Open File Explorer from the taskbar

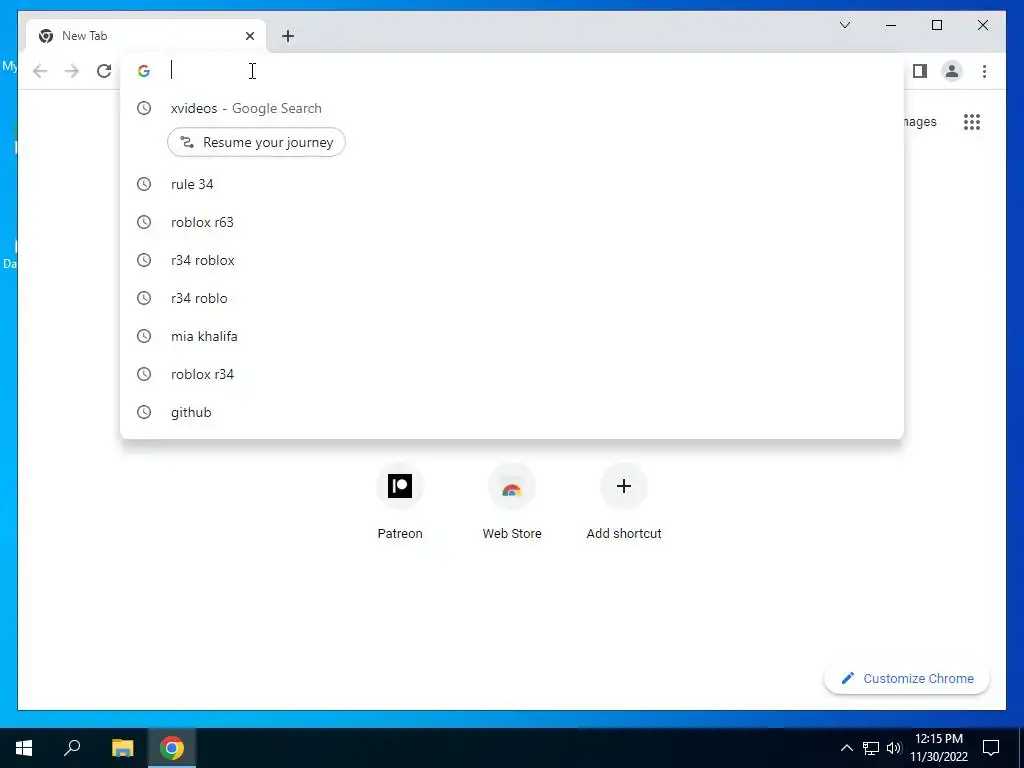[x=122, y=748]
